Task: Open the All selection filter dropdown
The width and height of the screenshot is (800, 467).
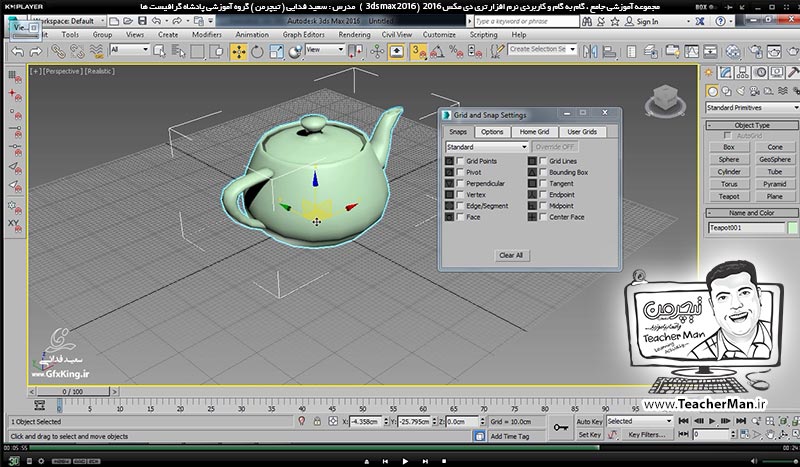Action: (x=130, y=50)
